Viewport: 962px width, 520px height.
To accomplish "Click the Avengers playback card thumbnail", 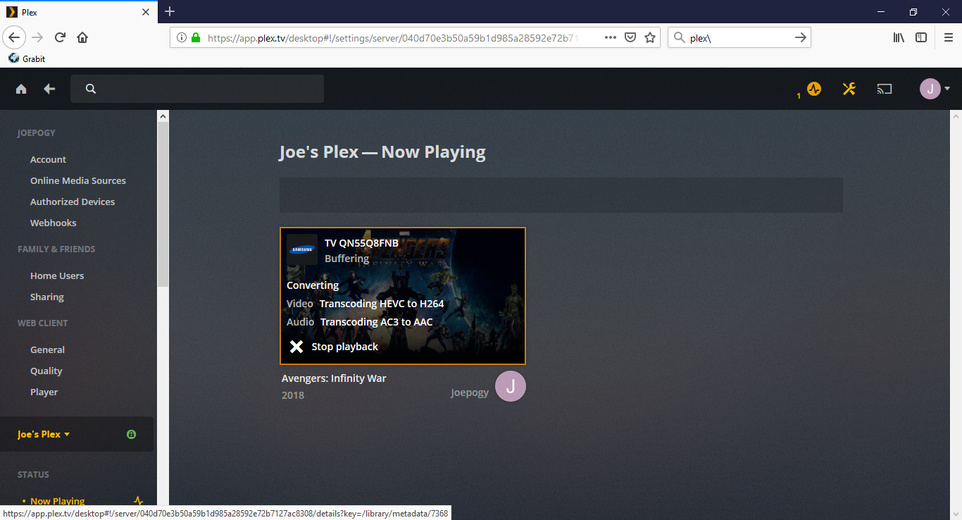I will [402, 296].
